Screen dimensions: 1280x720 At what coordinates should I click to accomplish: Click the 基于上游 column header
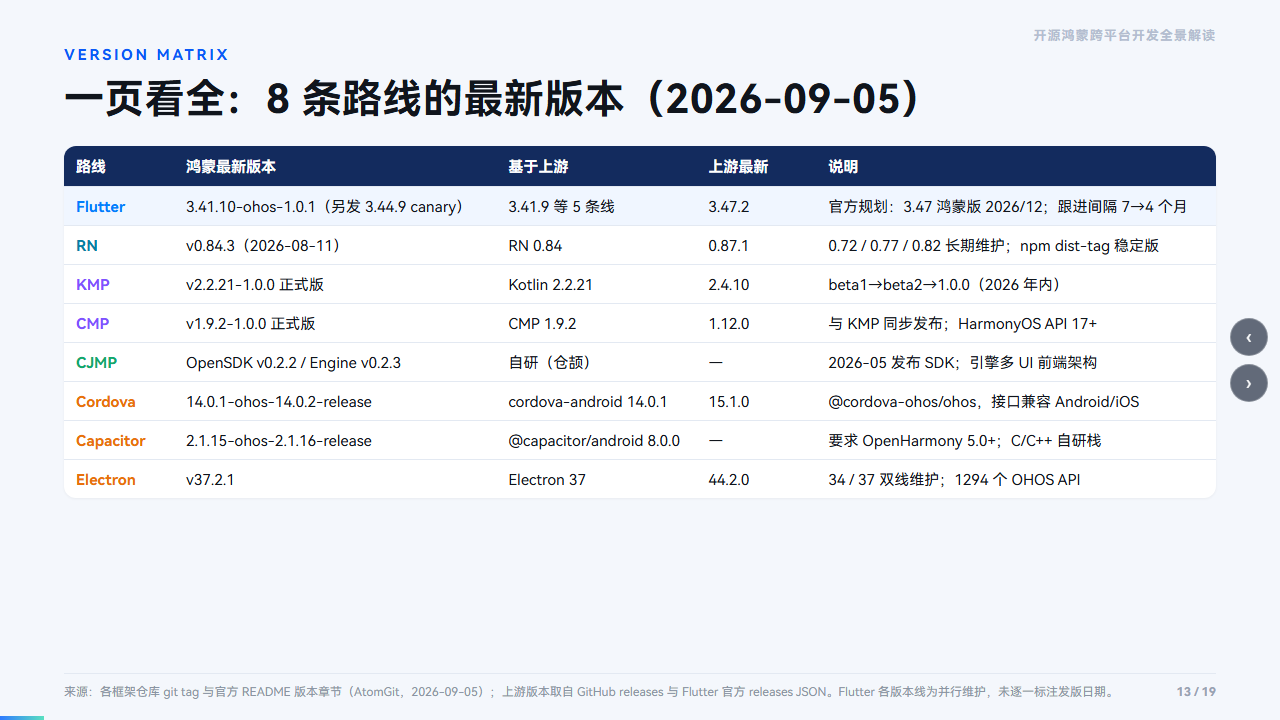click(538, 167)
